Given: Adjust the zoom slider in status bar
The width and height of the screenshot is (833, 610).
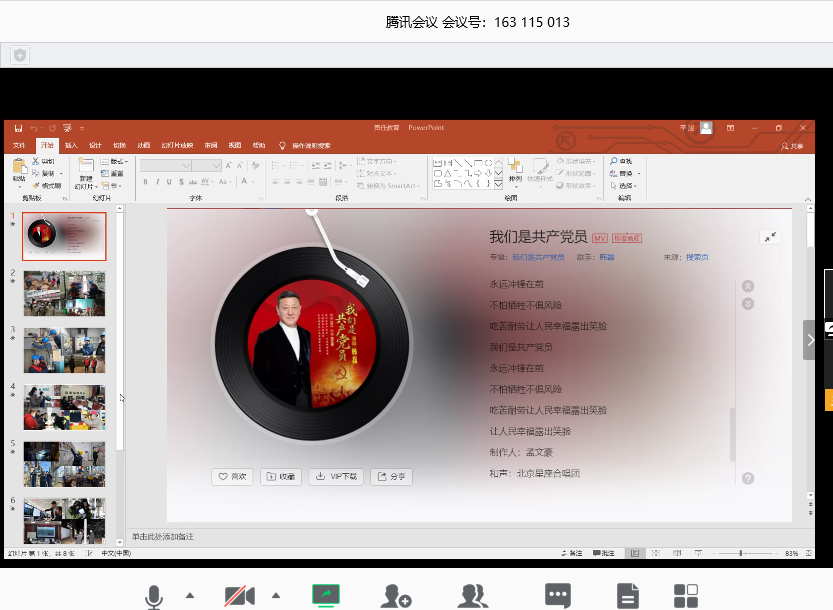Looking at the screenshot, I should click(742, 553).
